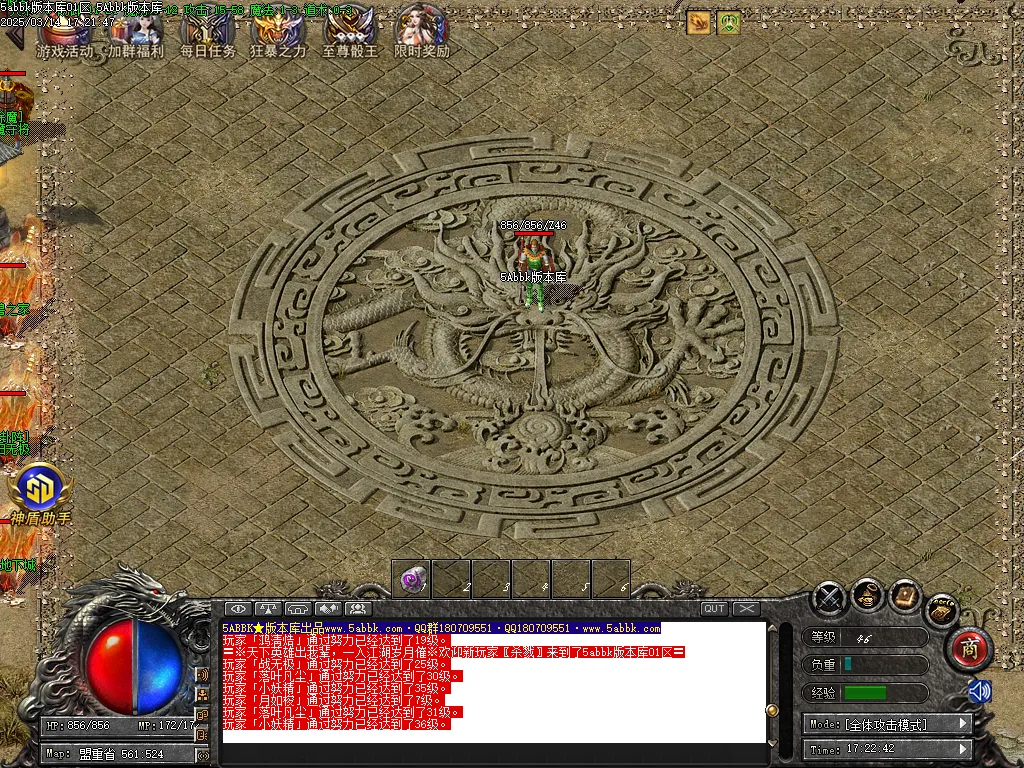Toggle the eye icon in chat toolbar
This screenshot has width=1024, height=768.
pyautogui.click(x=237, y=609)
